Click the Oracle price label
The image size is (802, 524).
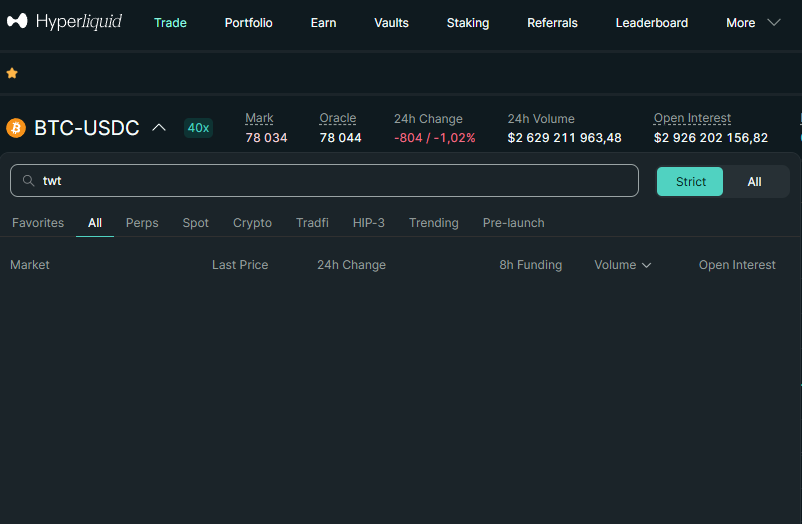(338, 118)
